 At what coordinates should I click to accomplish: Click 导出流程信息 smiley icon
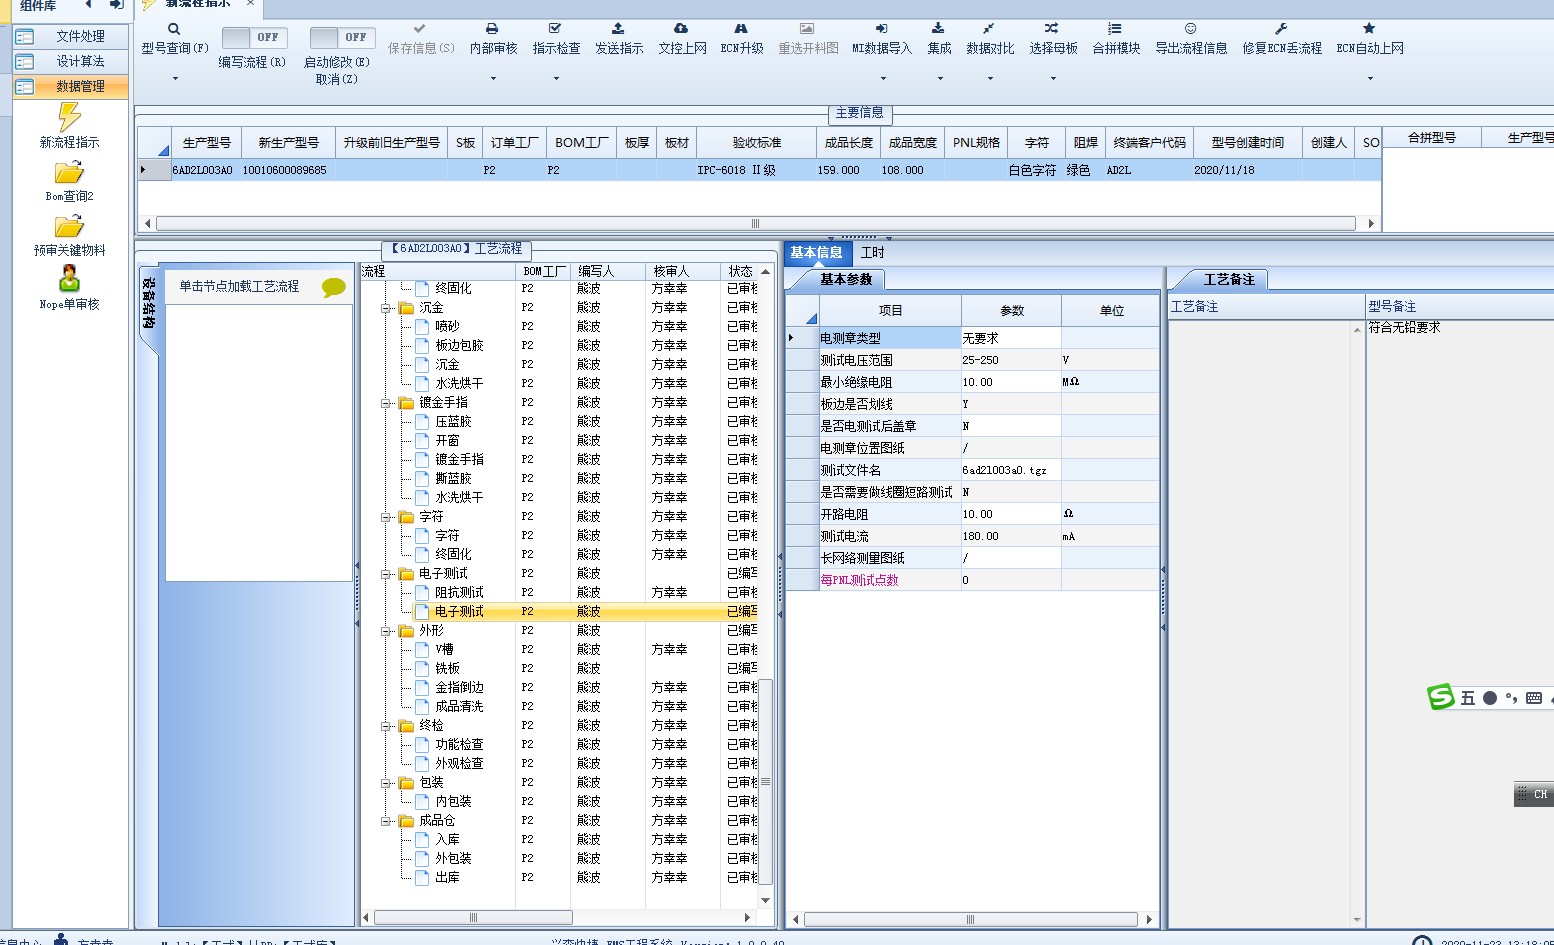click(1190, 29)
